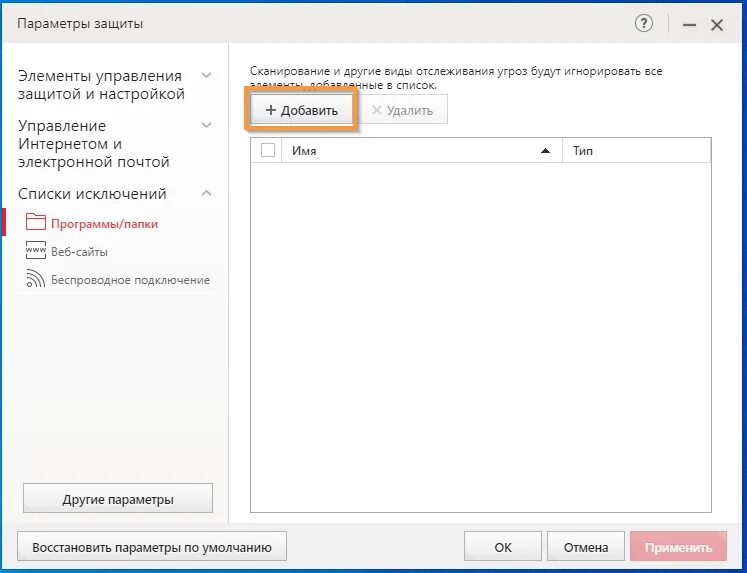
Task: Click the Применить button
Action: coord(678,547)
